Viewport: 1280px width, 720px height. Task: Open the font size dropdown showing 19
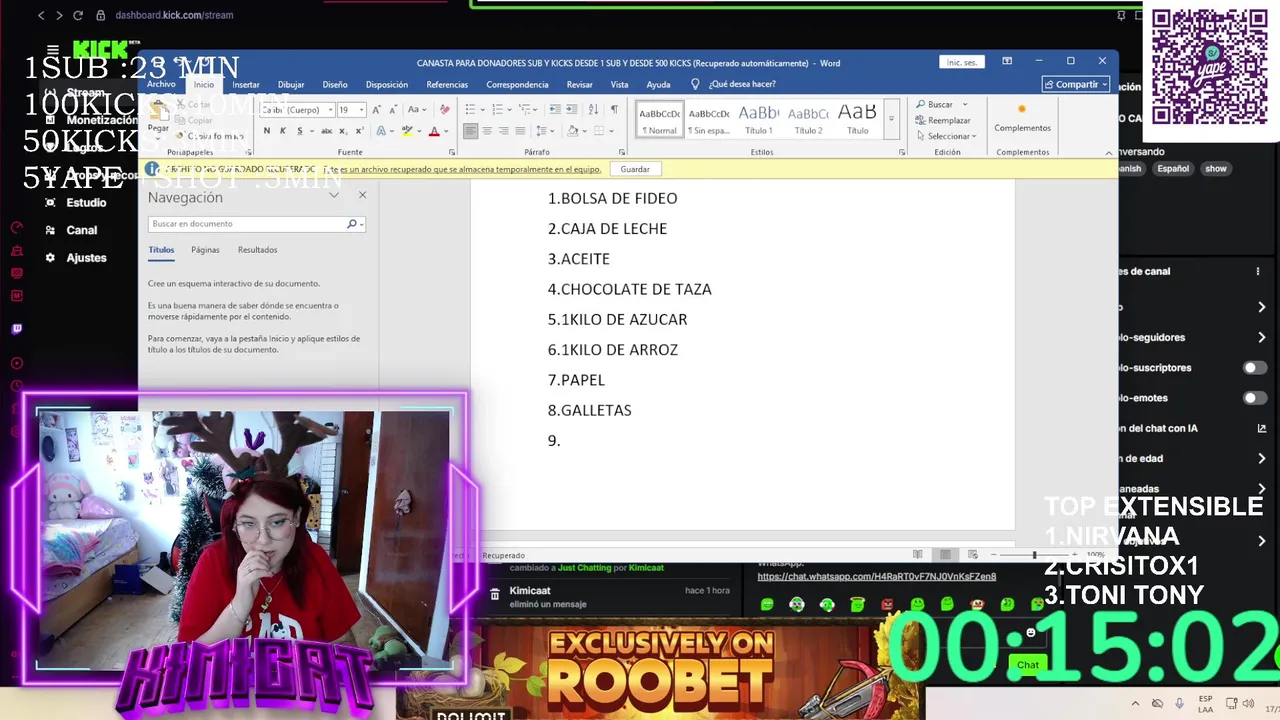(361, 110)
